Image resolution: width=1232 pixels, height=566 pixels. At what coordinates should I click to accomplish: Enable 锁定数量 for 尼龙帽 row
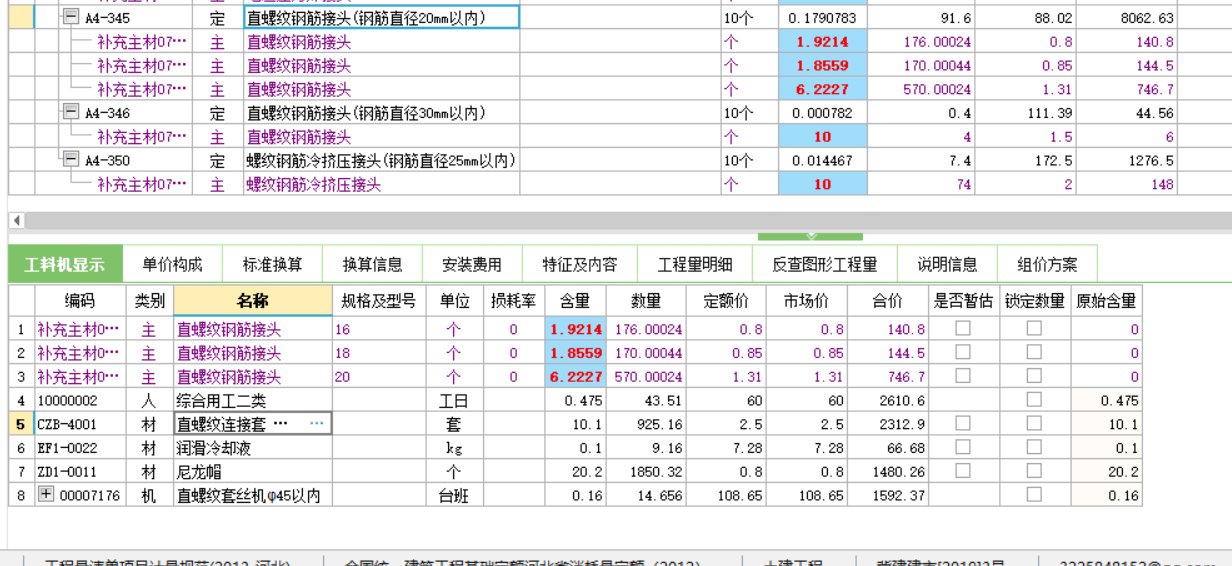(1034, 471)
